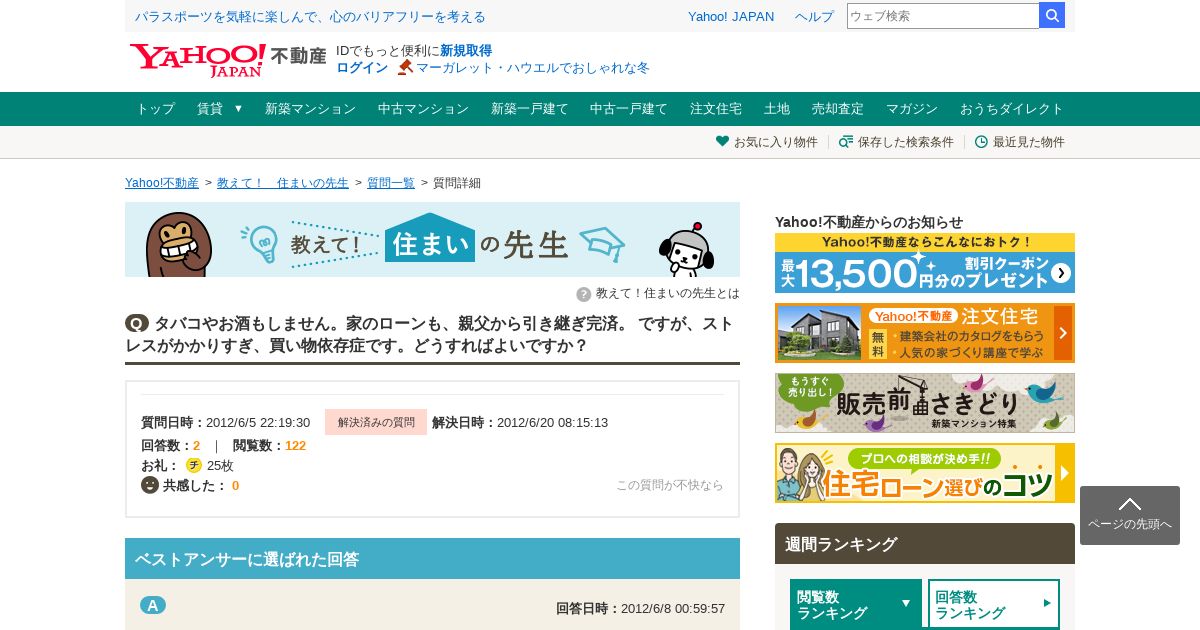This screenshot has height=630, width=1200.
Task: Click the orange arrow on 注文住宅 banner
Action: [x=1063, y=333]
